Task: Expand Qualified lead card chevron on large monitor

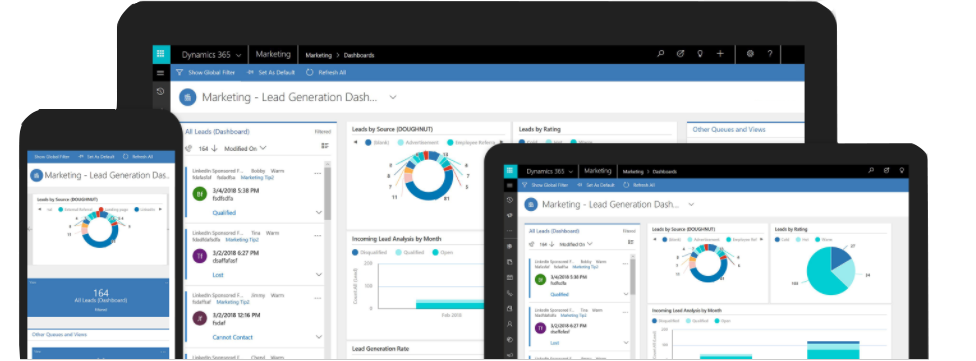Action: (x=319, y=212)
